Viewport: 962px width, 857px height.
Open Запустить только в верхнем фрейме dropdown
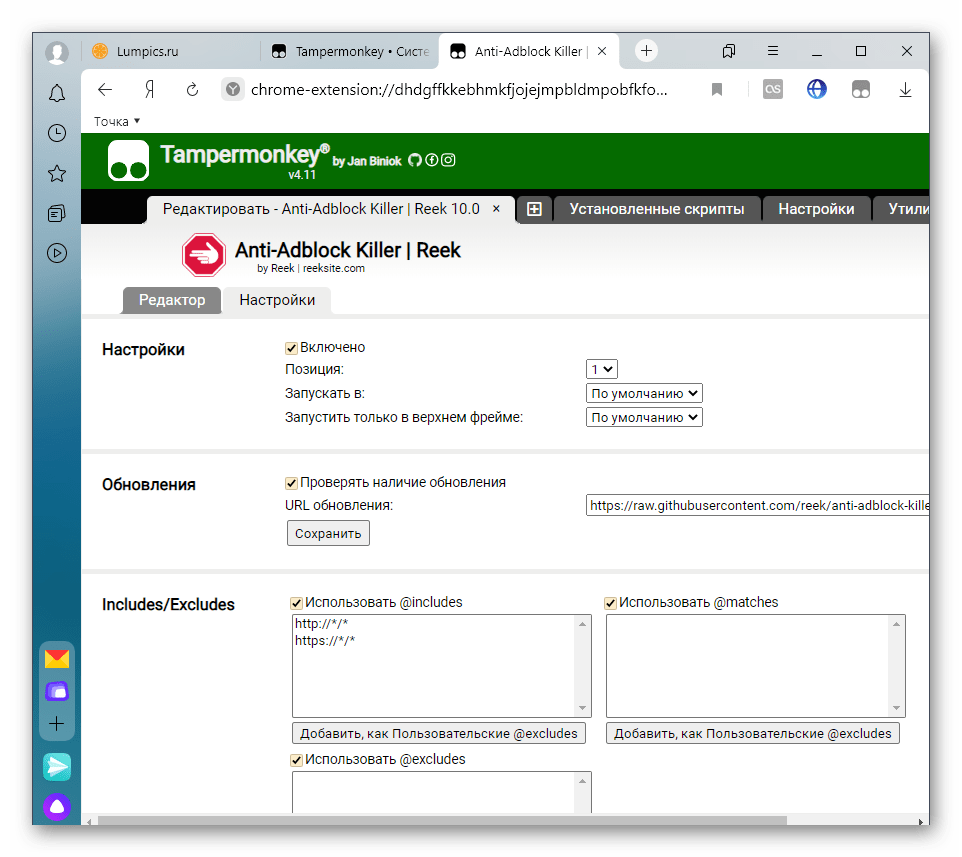pos(644,418)
